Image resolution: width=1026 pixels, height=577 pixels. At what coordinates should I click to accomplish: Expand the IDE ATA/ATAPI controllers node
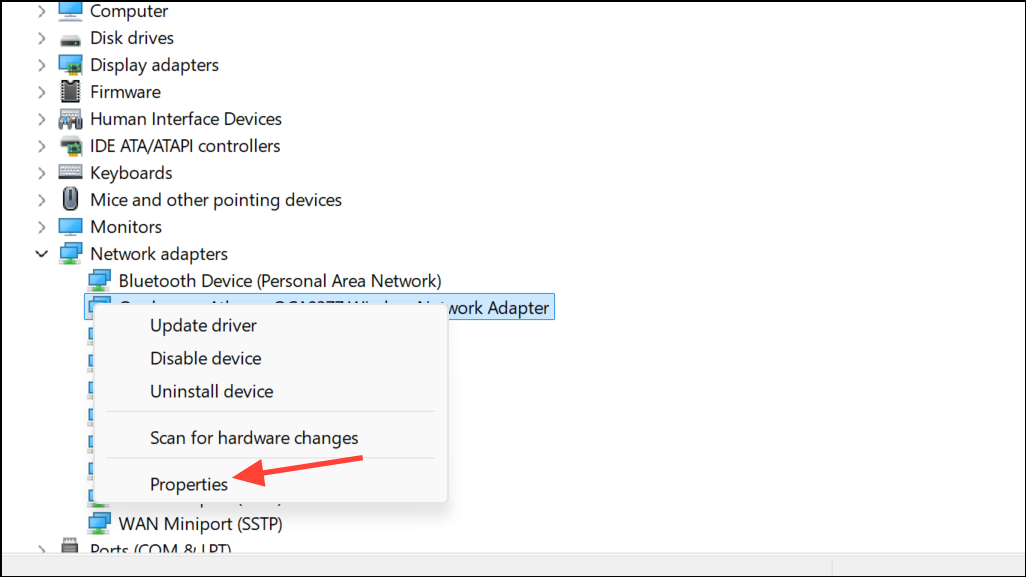41,146
